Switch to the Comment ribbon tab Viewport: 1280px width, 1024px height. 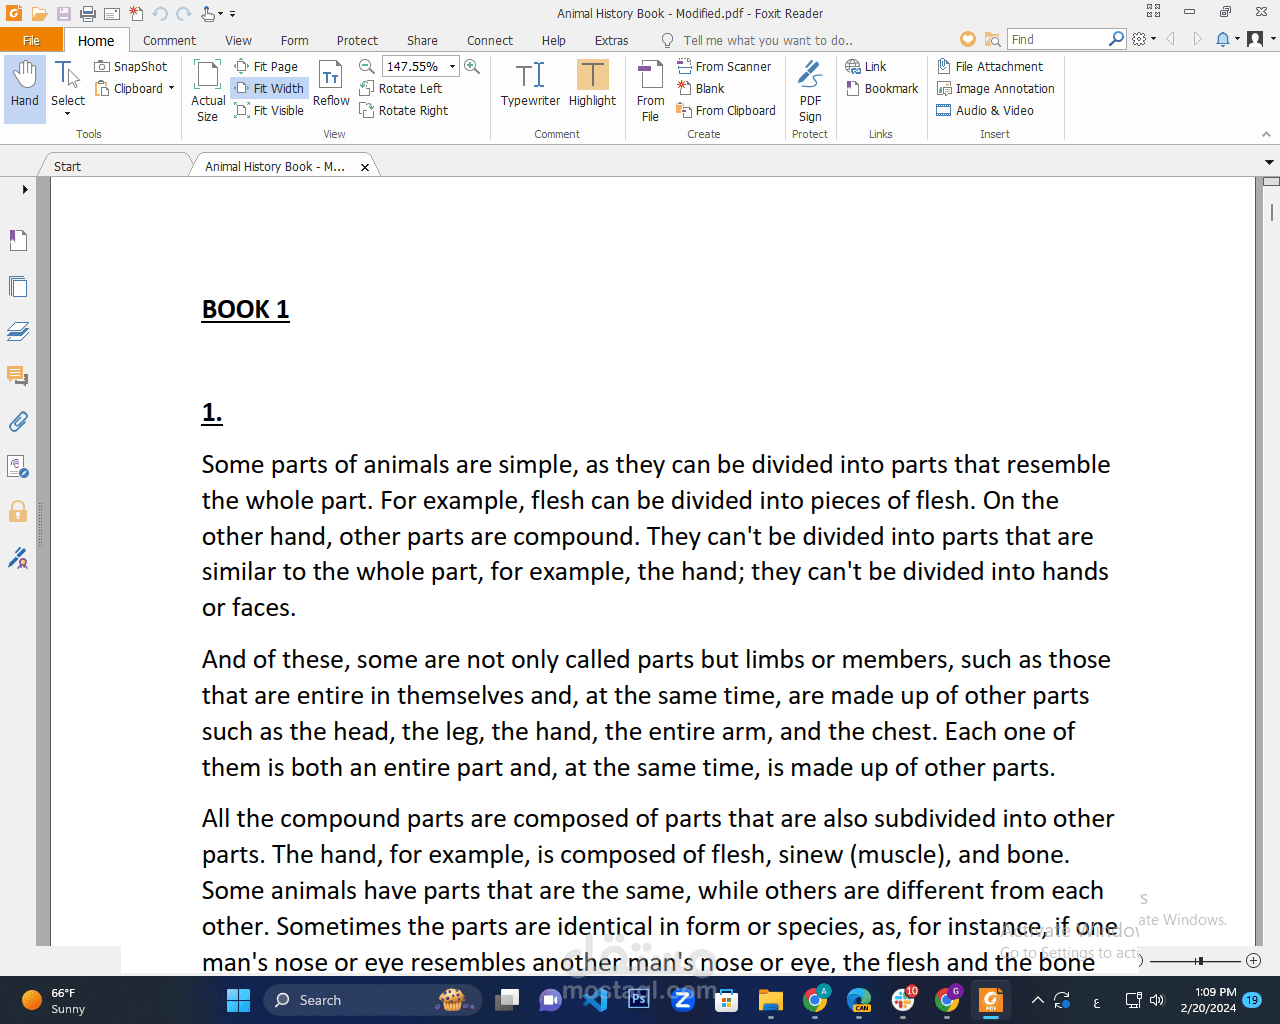click(x=169, y=40)
